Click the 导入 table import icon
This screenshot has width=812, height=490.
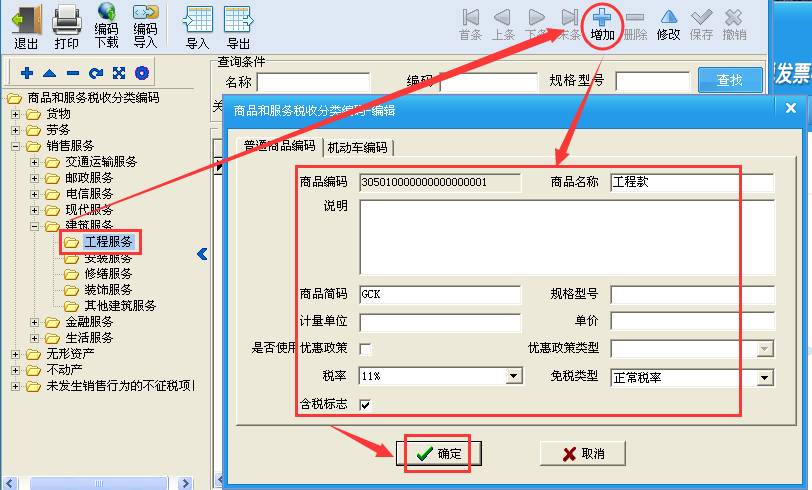pyautogui.click(x=197, y=21)
